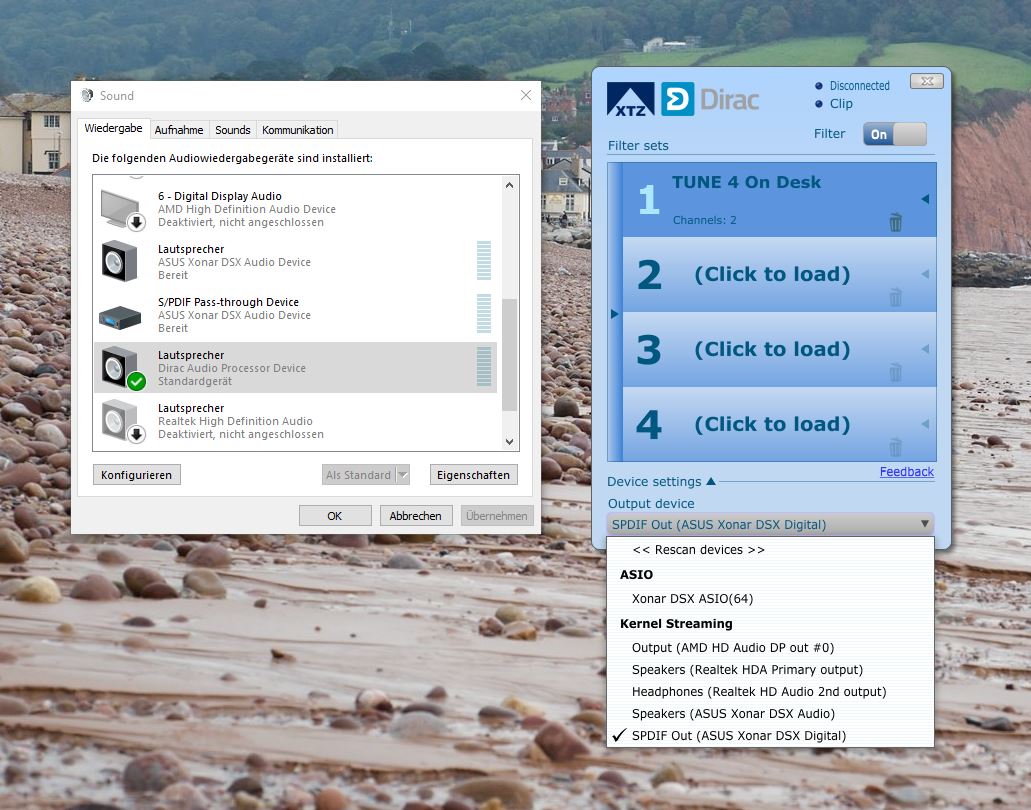
Task: Click the Realtek Lautsprecher speaker icon
Action: pos(123,421)
